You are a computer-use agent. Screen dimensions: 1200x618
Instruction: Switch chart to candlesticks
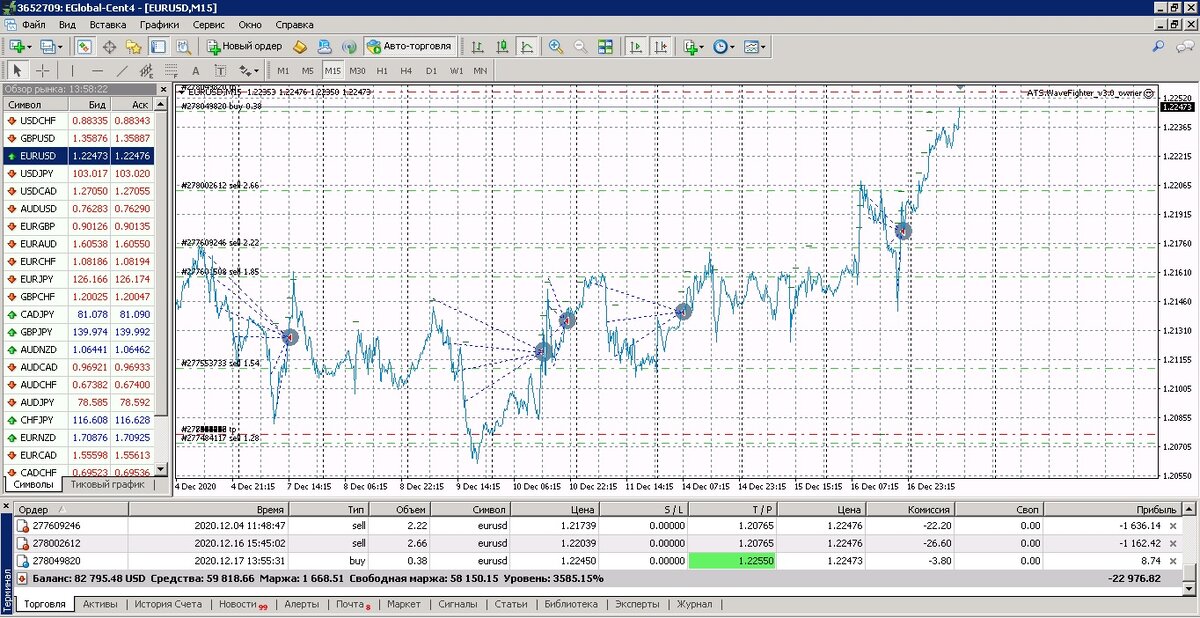(x=503, y=46)
